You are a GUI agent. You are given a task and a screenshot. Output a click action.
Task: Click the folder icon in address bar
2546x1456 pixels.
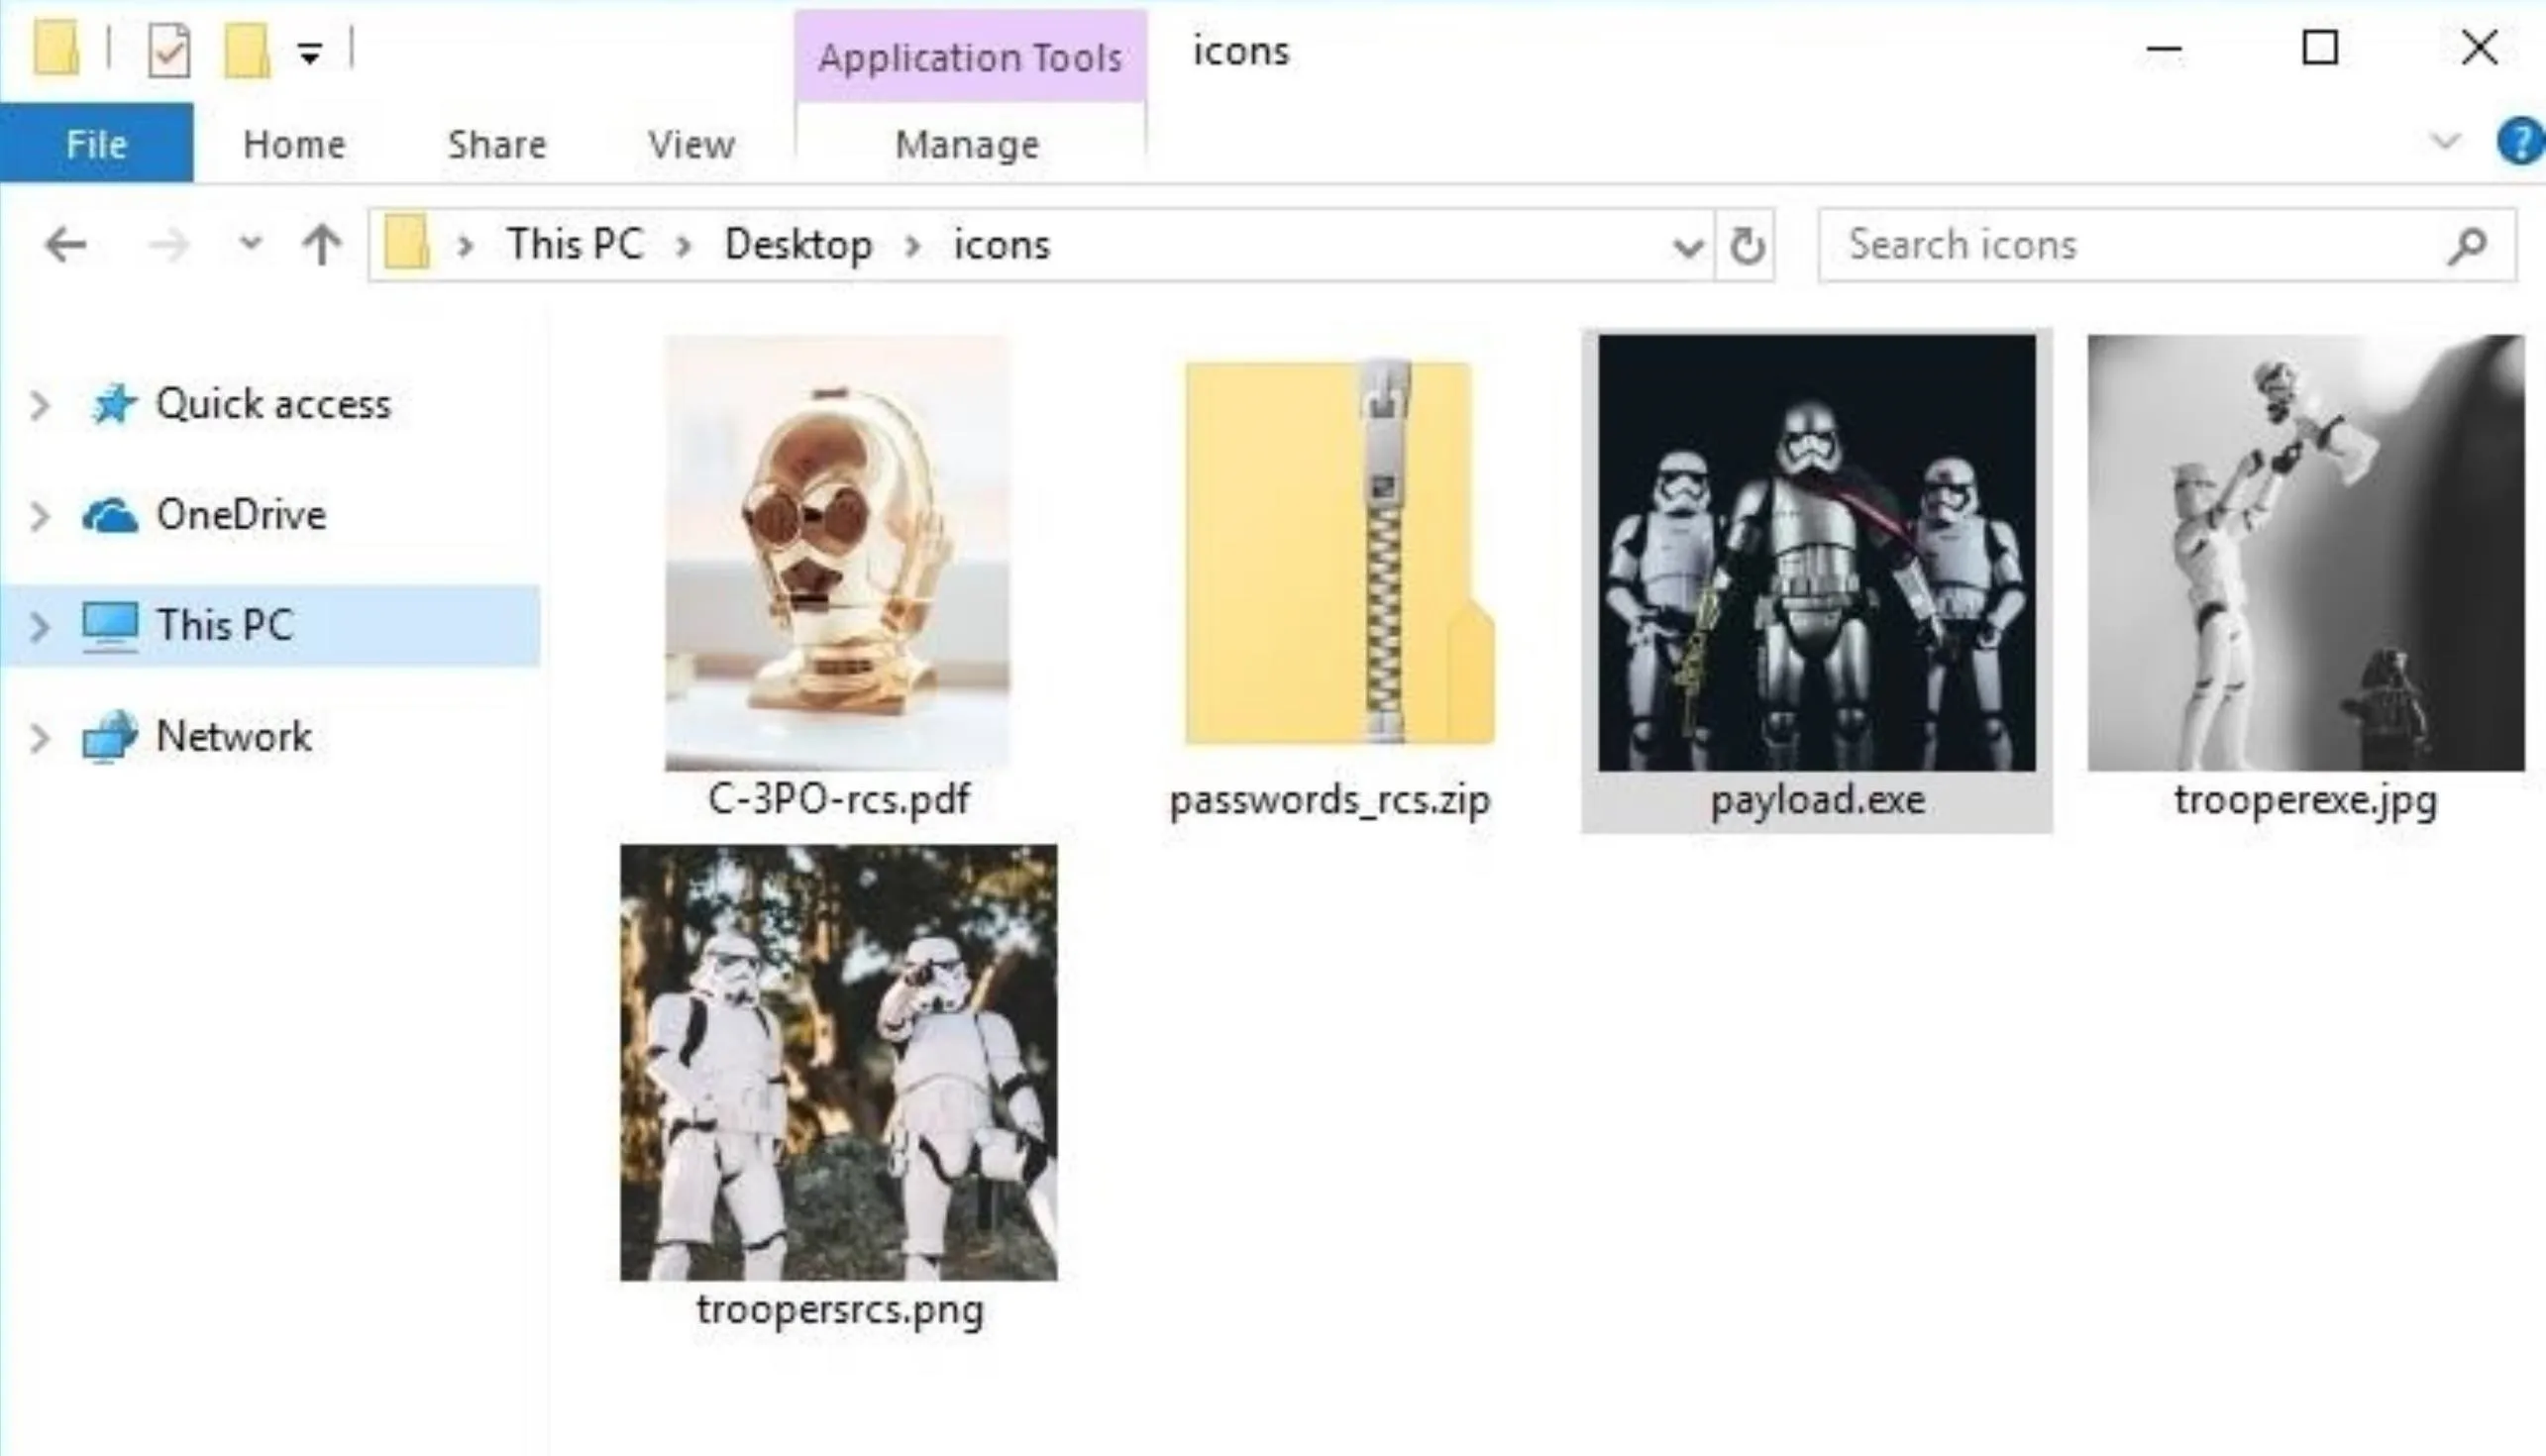point(407,244)
